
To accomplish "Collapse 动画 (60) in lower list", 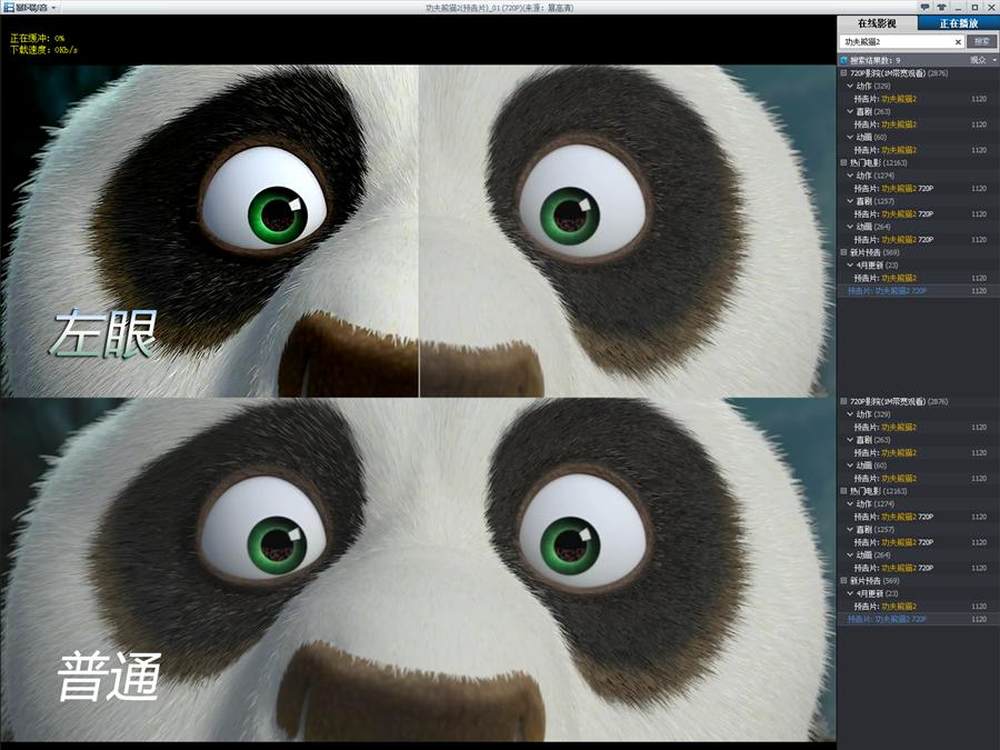I will click(850, 466).
